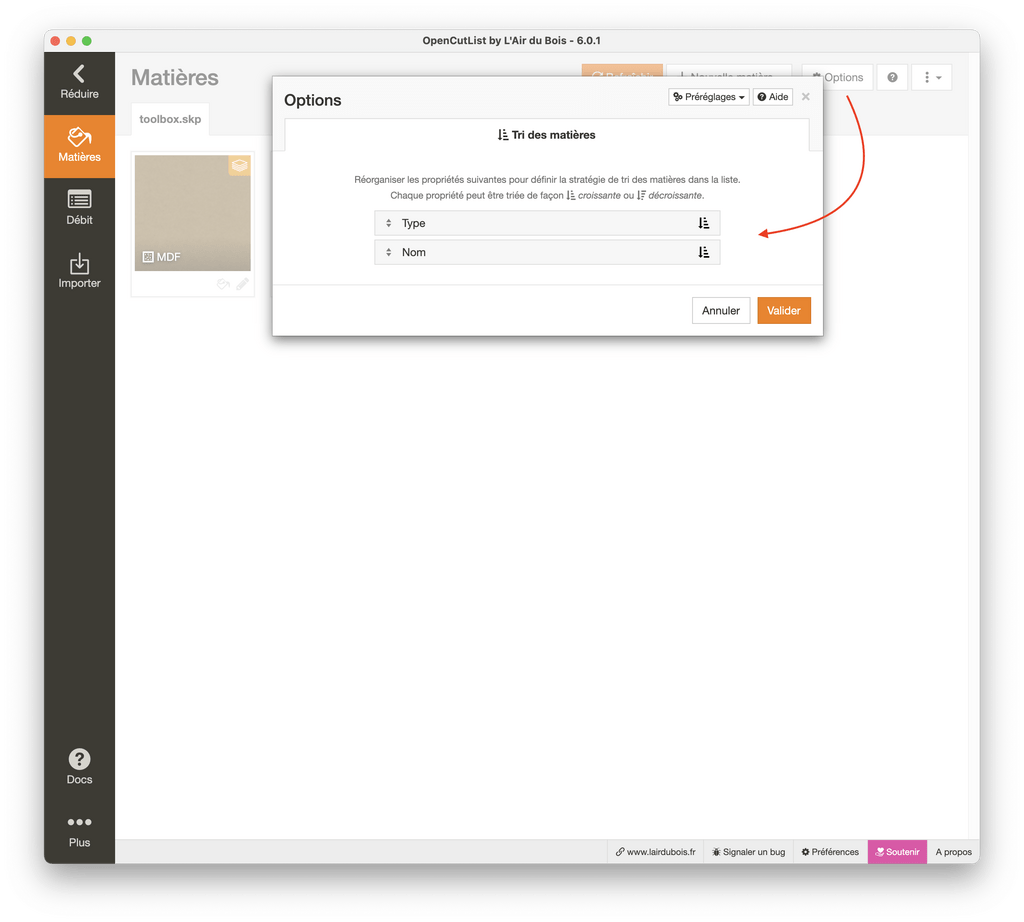Click the yellow macOS minimize button
Screen dimensions: 1024x922
[71, 40]
